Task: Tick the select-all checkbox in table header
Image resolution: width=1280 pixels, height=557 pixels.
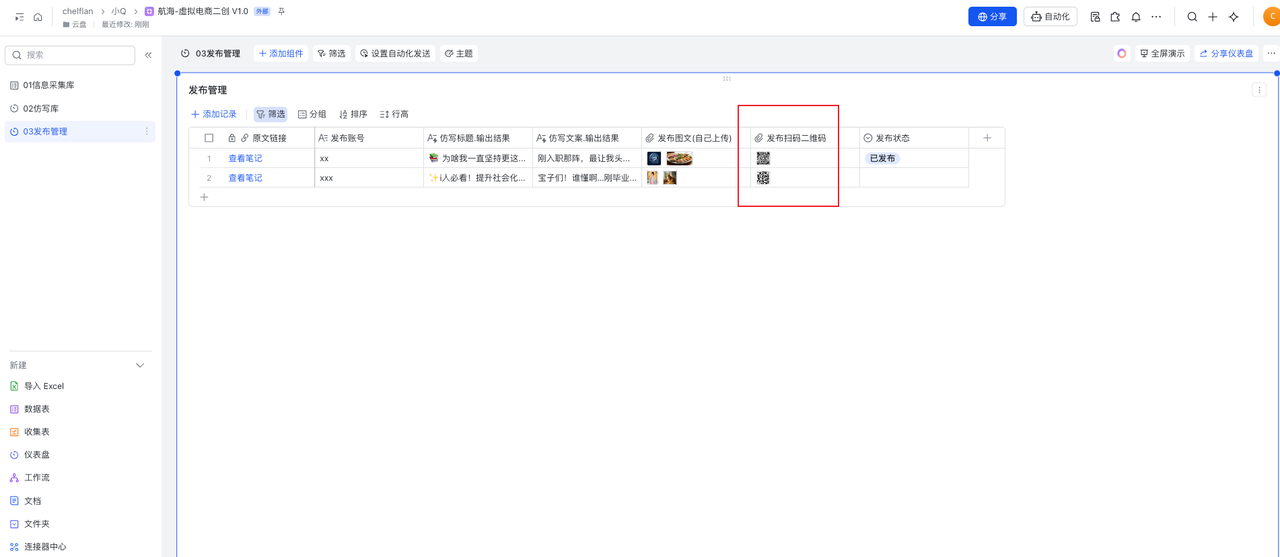Action: click(209, 138)
